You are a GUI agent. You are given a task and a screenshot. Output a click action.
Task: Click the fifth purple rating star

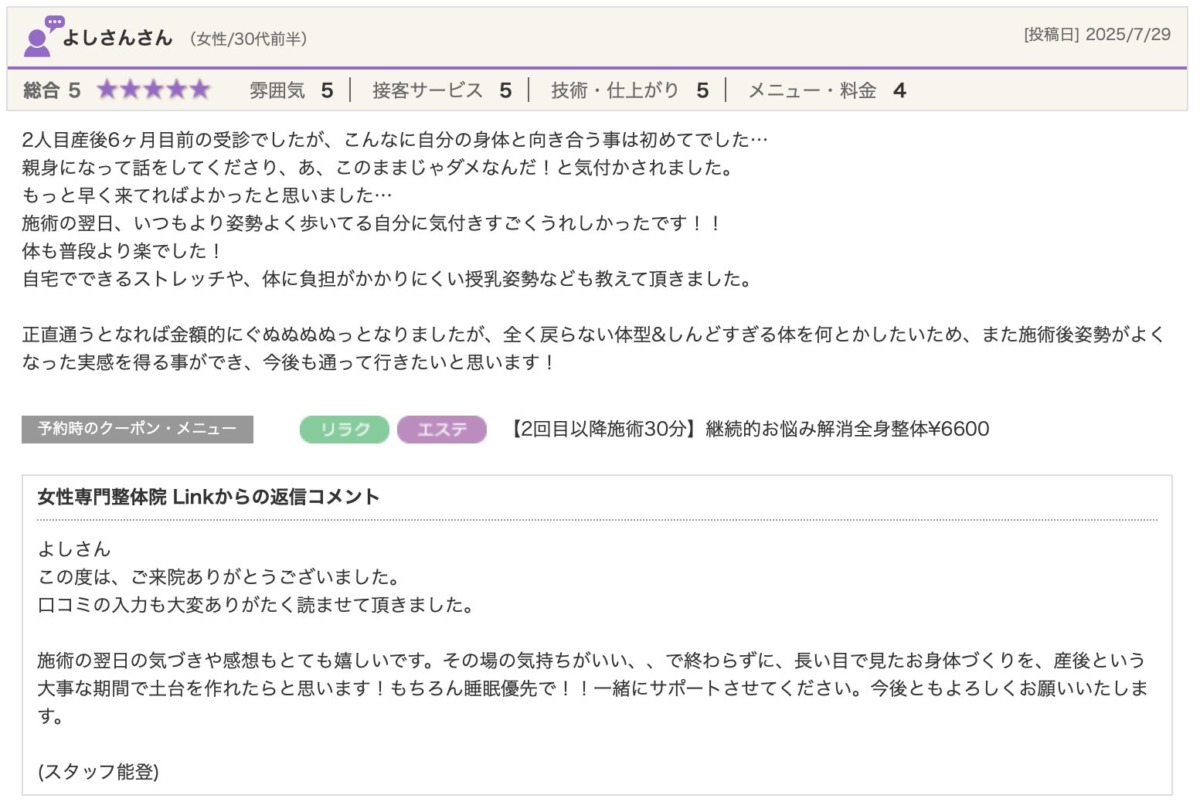[200, 90]
